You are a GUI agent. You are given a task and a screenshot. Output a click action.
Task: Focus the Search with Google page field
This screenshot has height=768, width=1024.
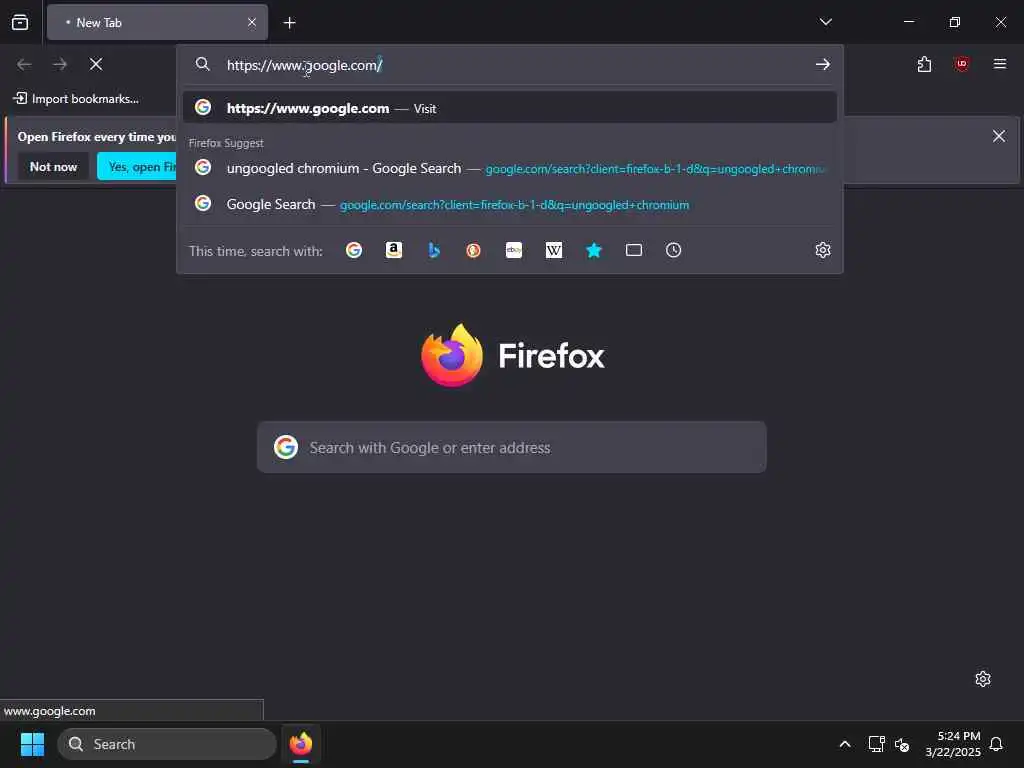click(511, 447)
